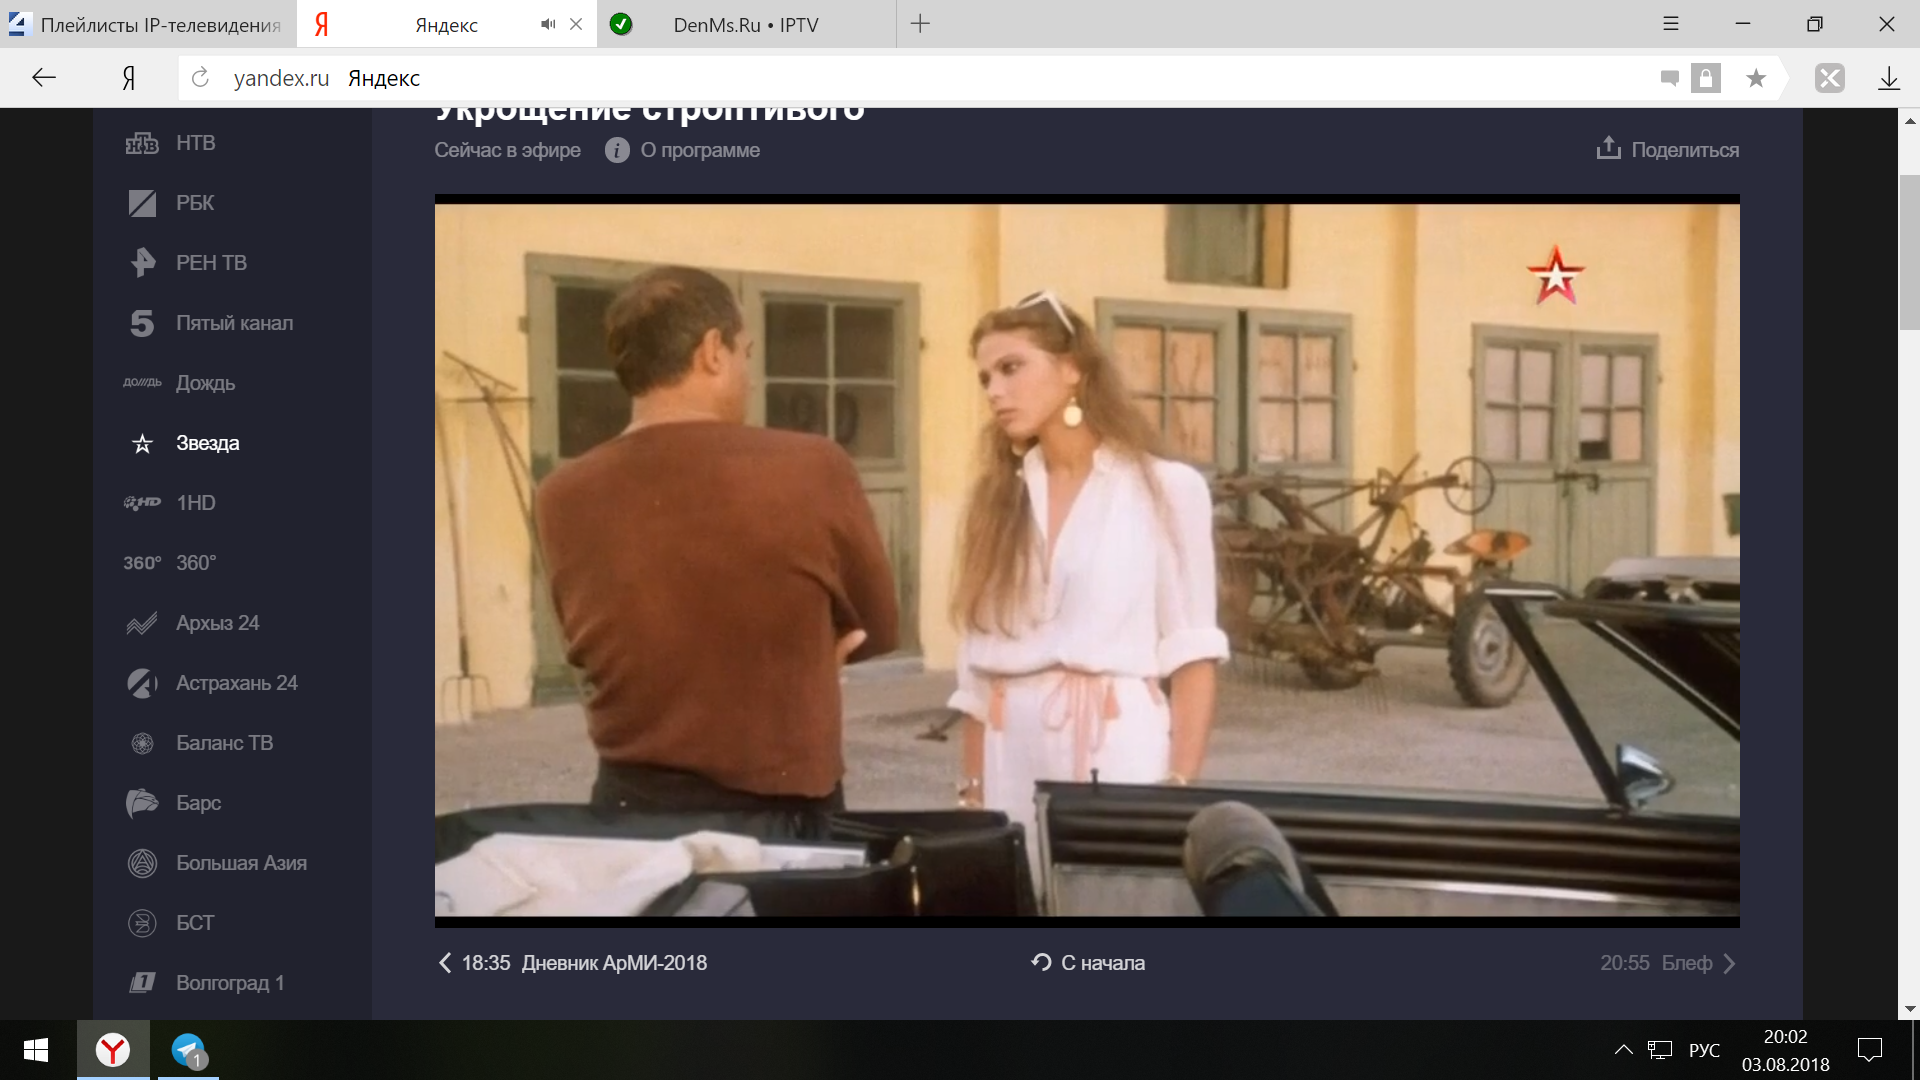Open the downloads arrow icon
Image resolution: width=1920 pixels, height=1080 pixels.
click(x=1888, y=78)
